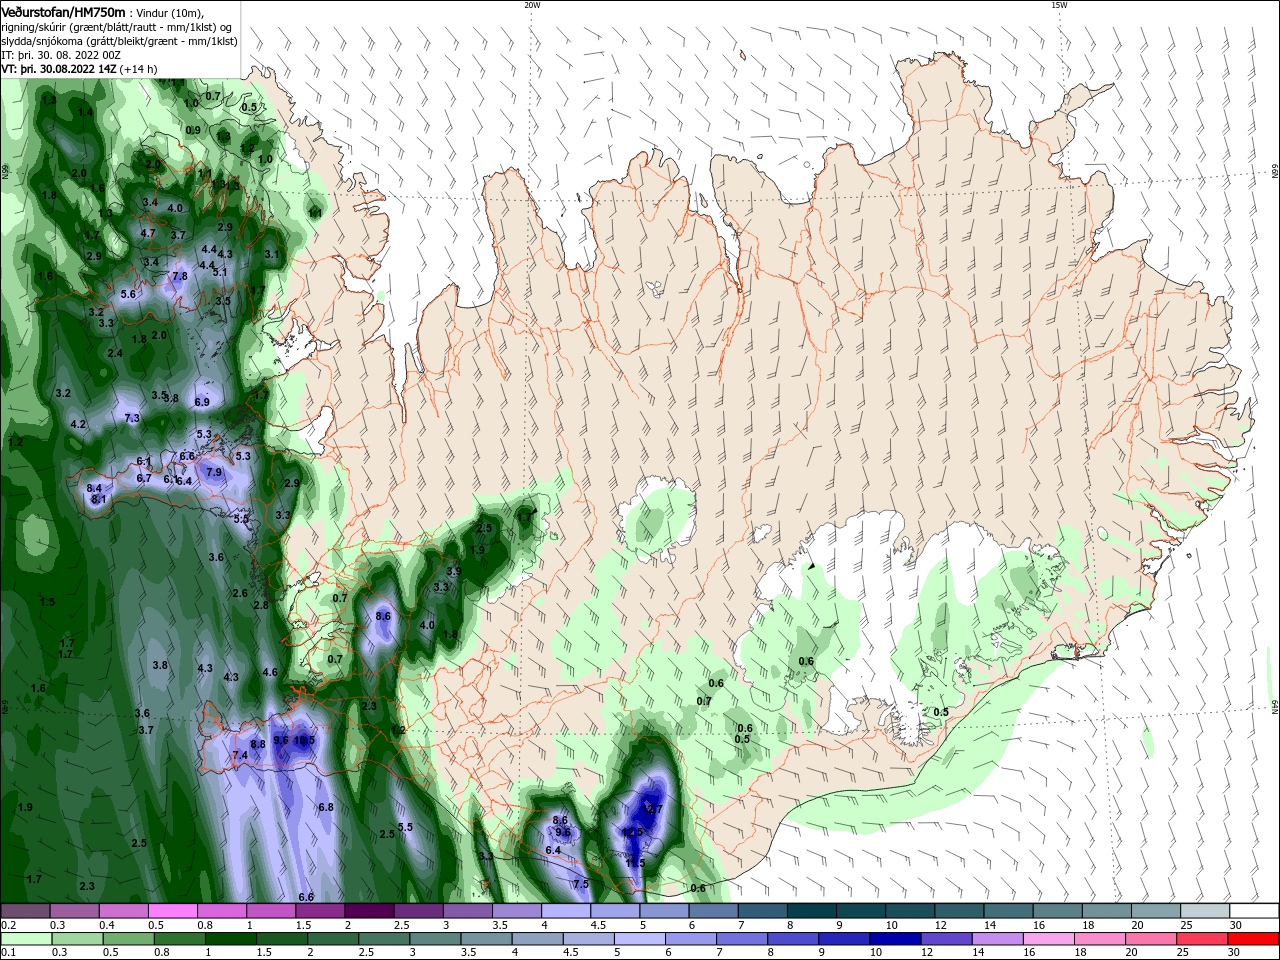Click the 7.3 value label
Image resolution: width=1280 pixels, height=960 pixels.
point(132,418)
